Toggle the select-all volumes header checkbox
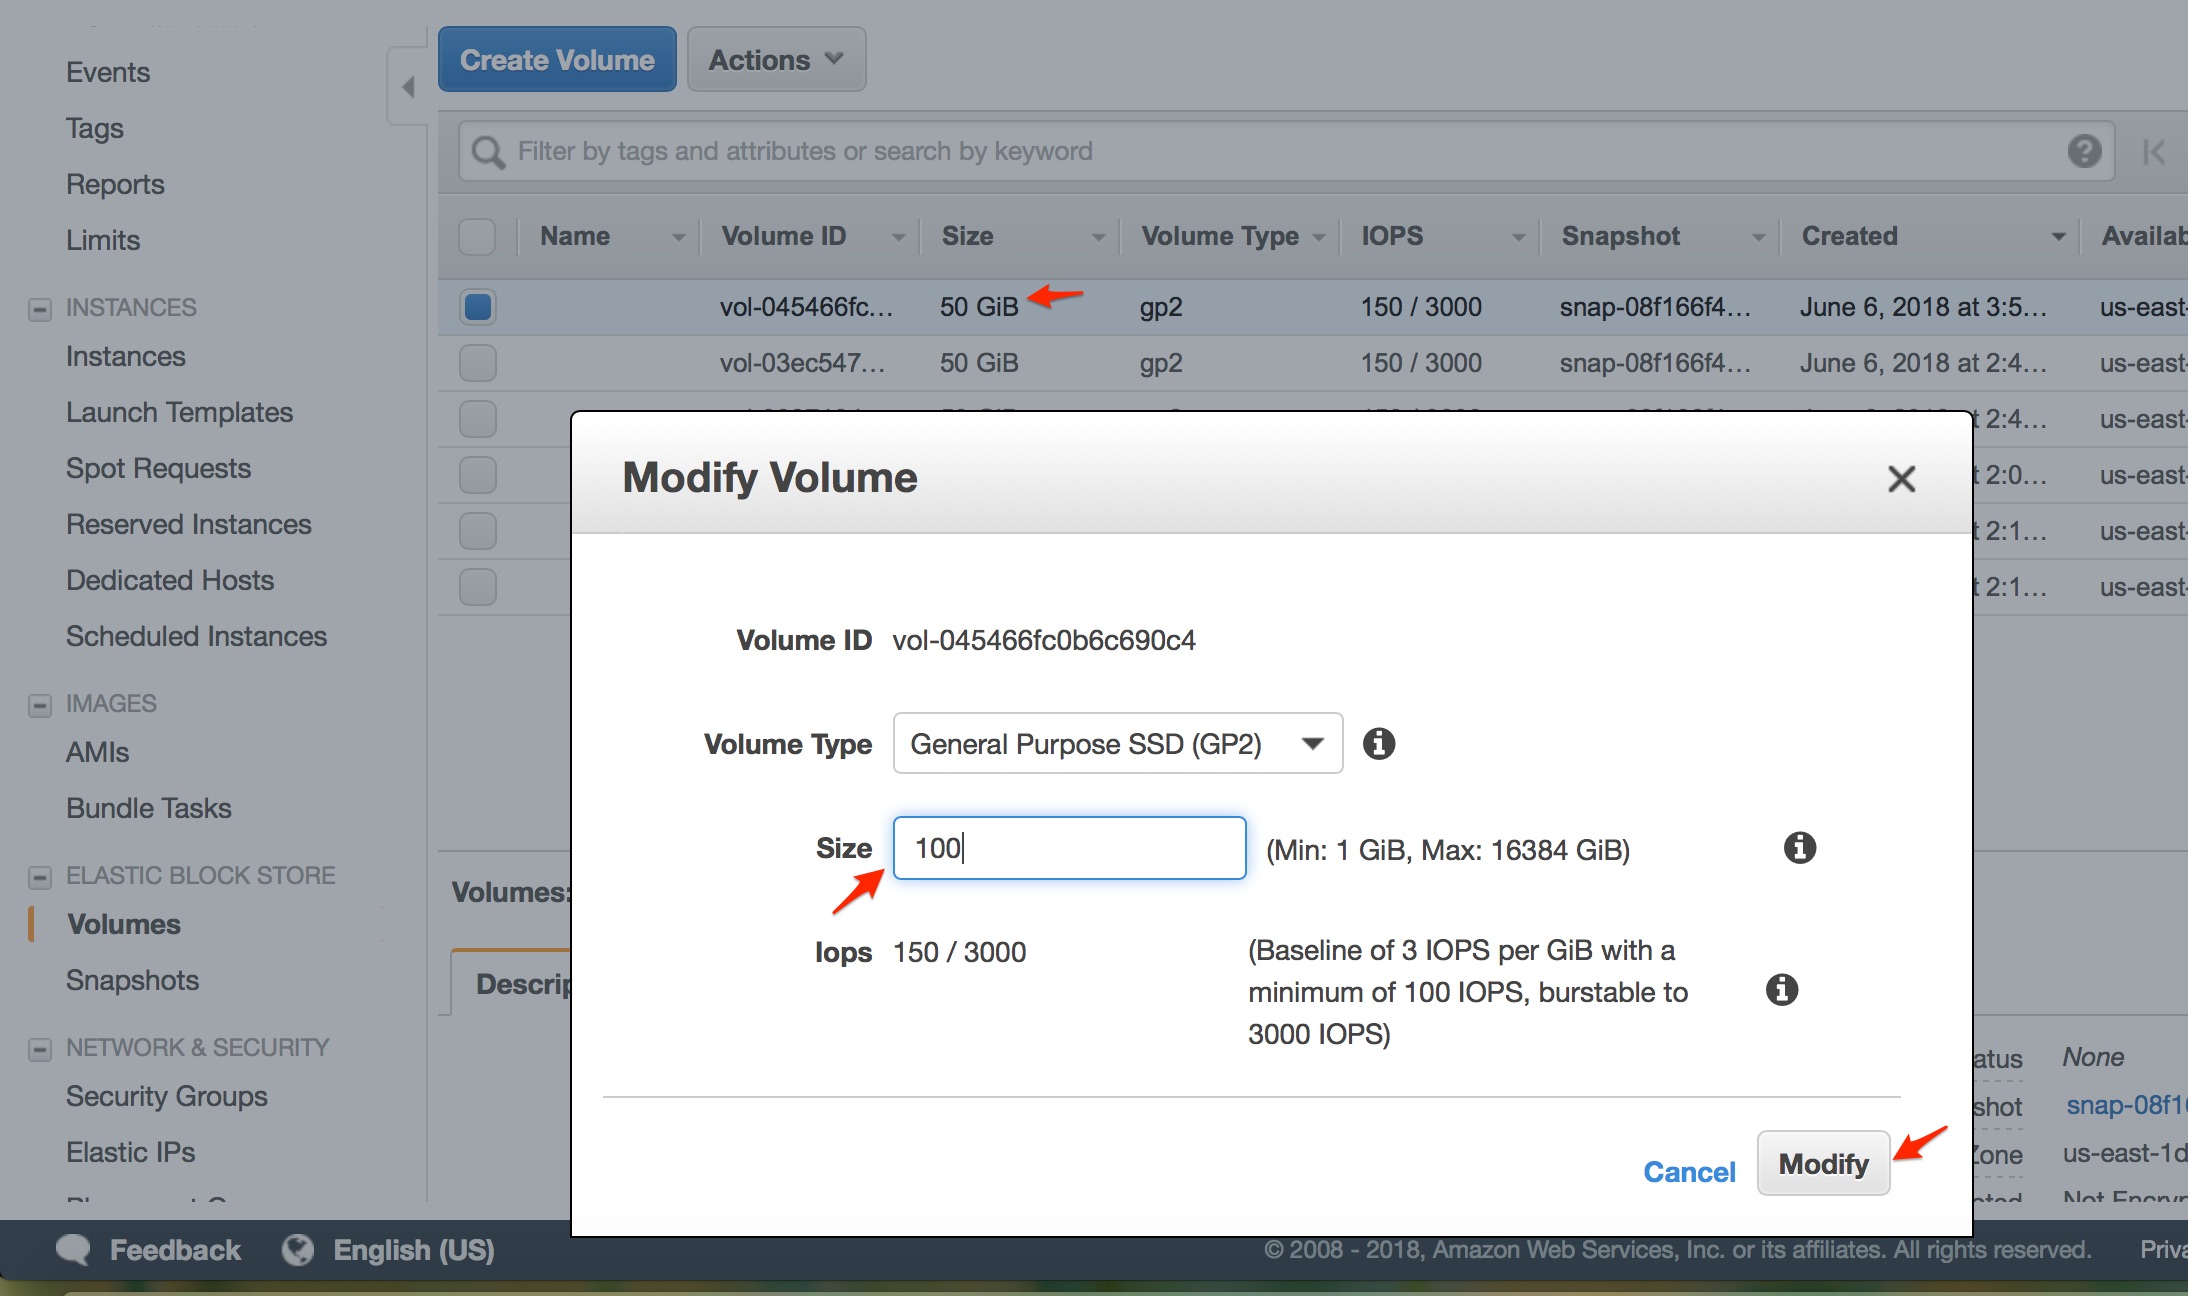 [477, 236]
